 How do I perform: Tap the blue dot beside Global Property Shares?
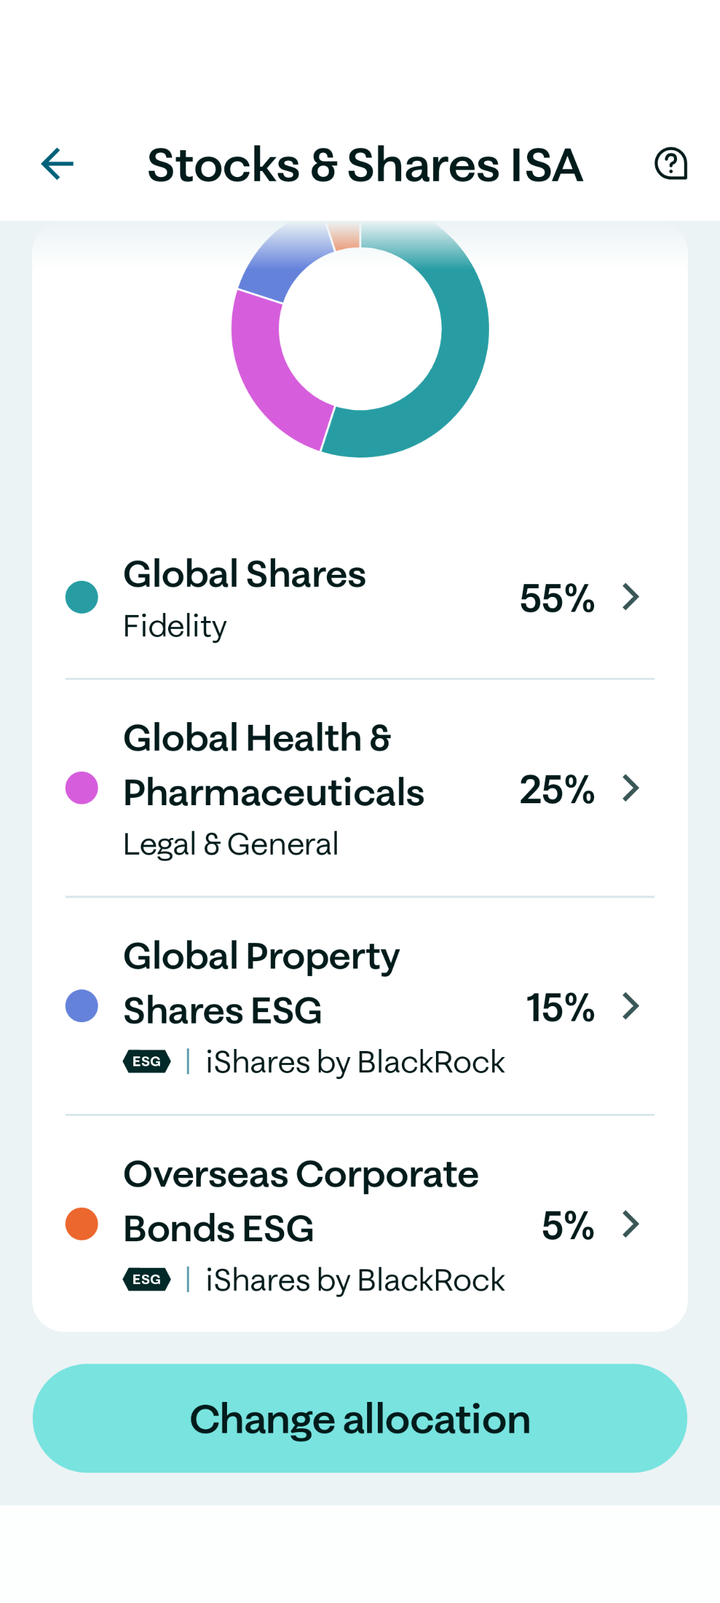tap(82, 1006)
